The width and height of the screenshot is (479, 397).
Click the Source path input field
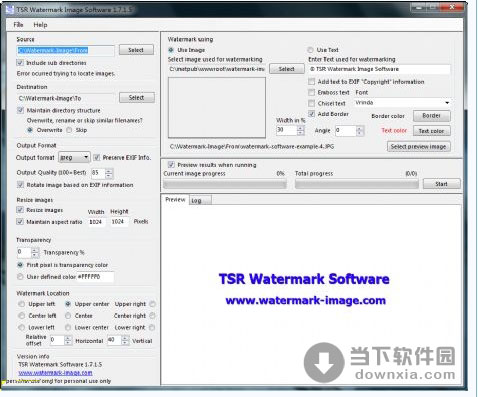[x=65, y=50]
